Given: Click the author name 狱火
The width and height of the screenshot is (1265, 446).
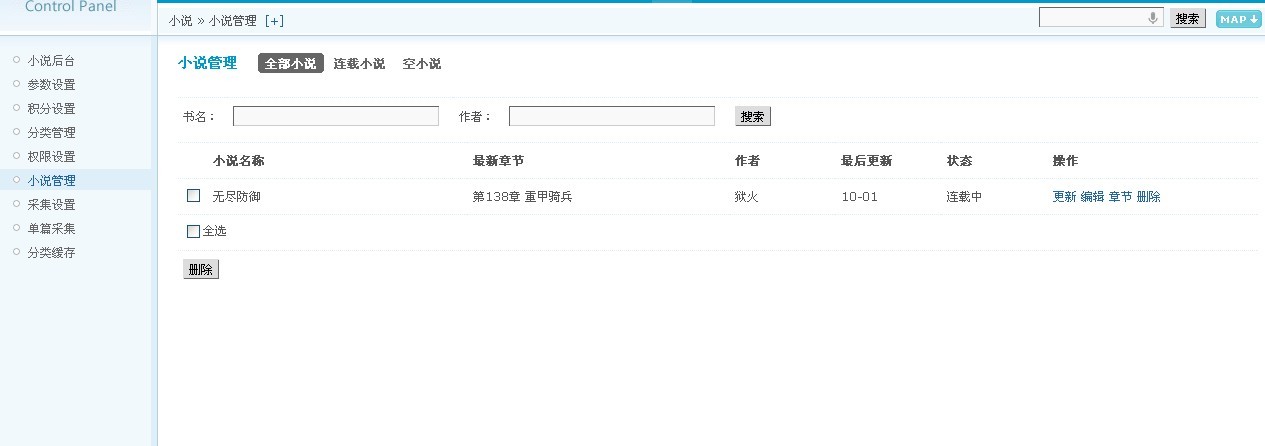Looking at the screenshot, I should (747, 197).
